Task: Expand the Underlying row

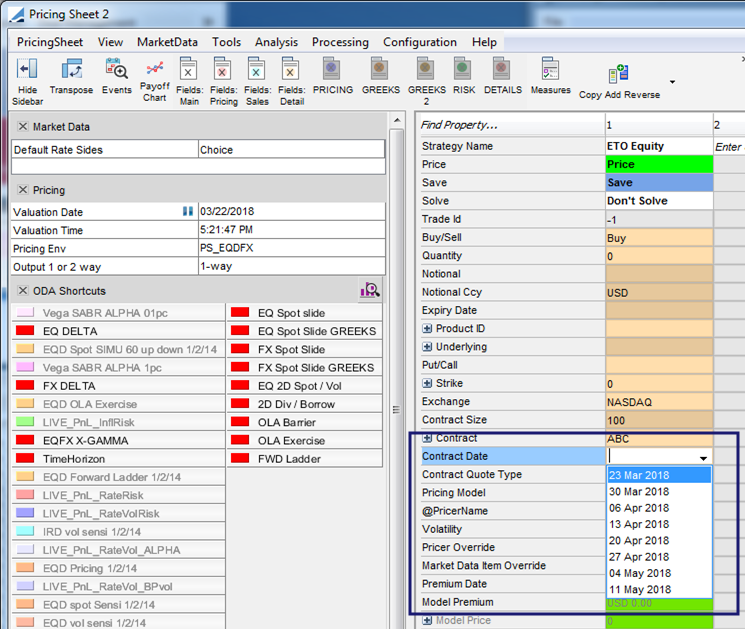Action: [427, 347]
